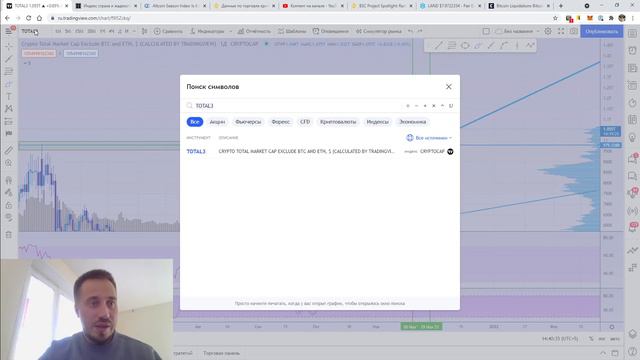
Task: Open a new browser tab with plus
Action: [561, 6]
